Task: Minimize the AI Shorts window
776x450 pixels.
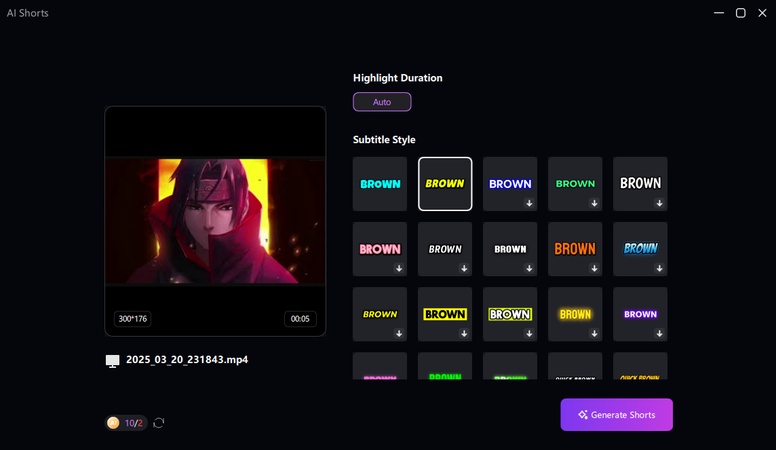Action: (x=719, y=13)
